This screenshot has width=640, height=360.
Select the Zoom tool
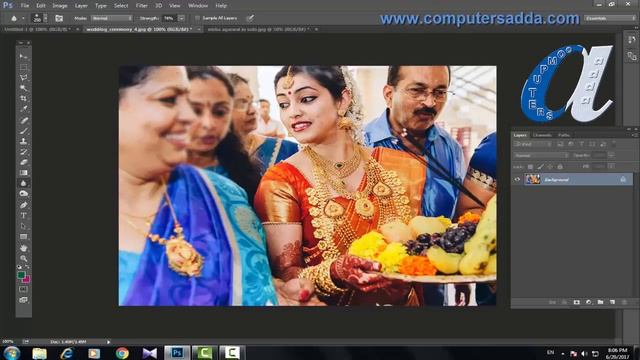[x=23, y=258]
